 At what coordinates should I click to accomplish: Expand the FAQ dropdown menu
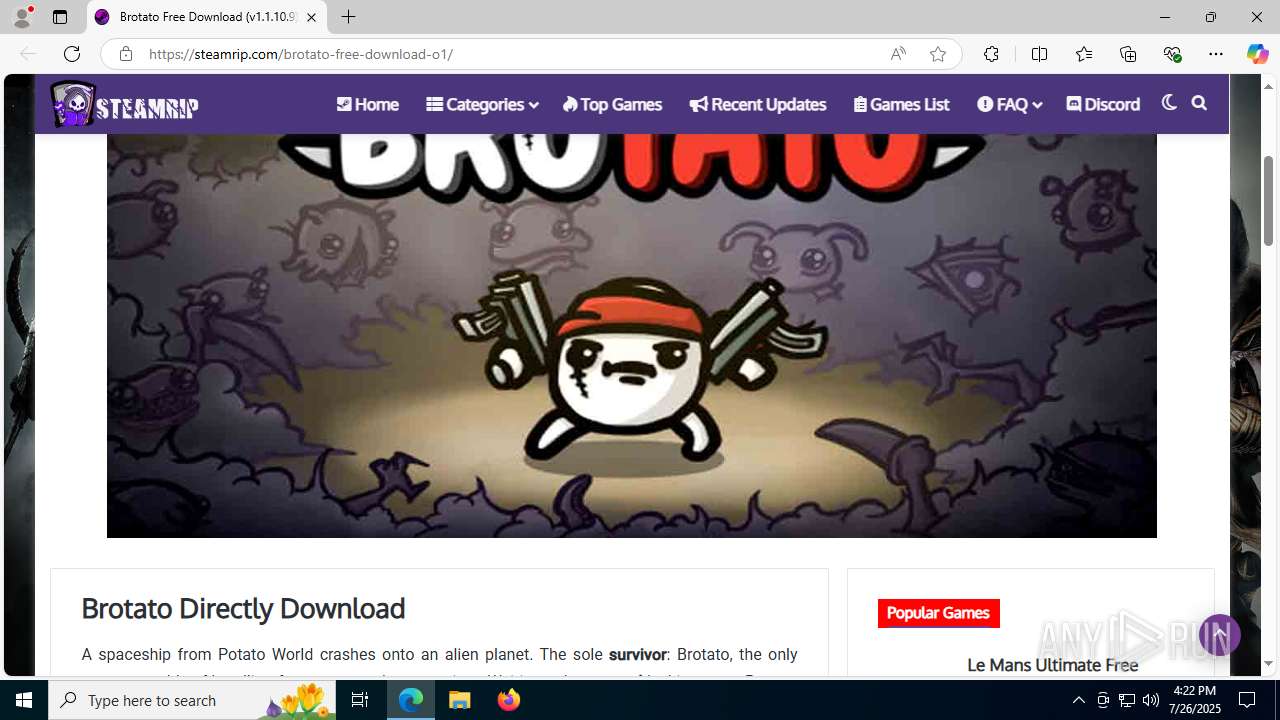point(1009,104)
